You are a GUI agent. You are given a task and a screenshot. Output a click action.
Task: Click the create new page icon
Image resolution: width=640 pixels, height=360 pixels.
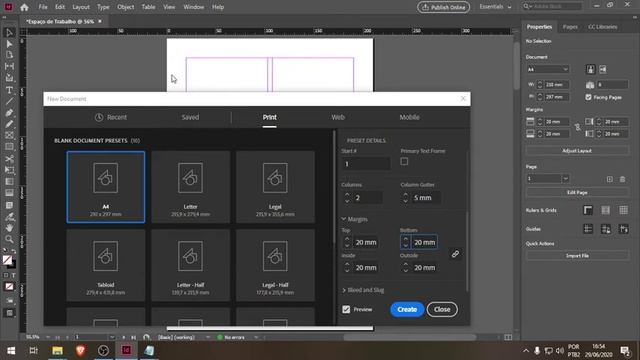pos(609,179)
